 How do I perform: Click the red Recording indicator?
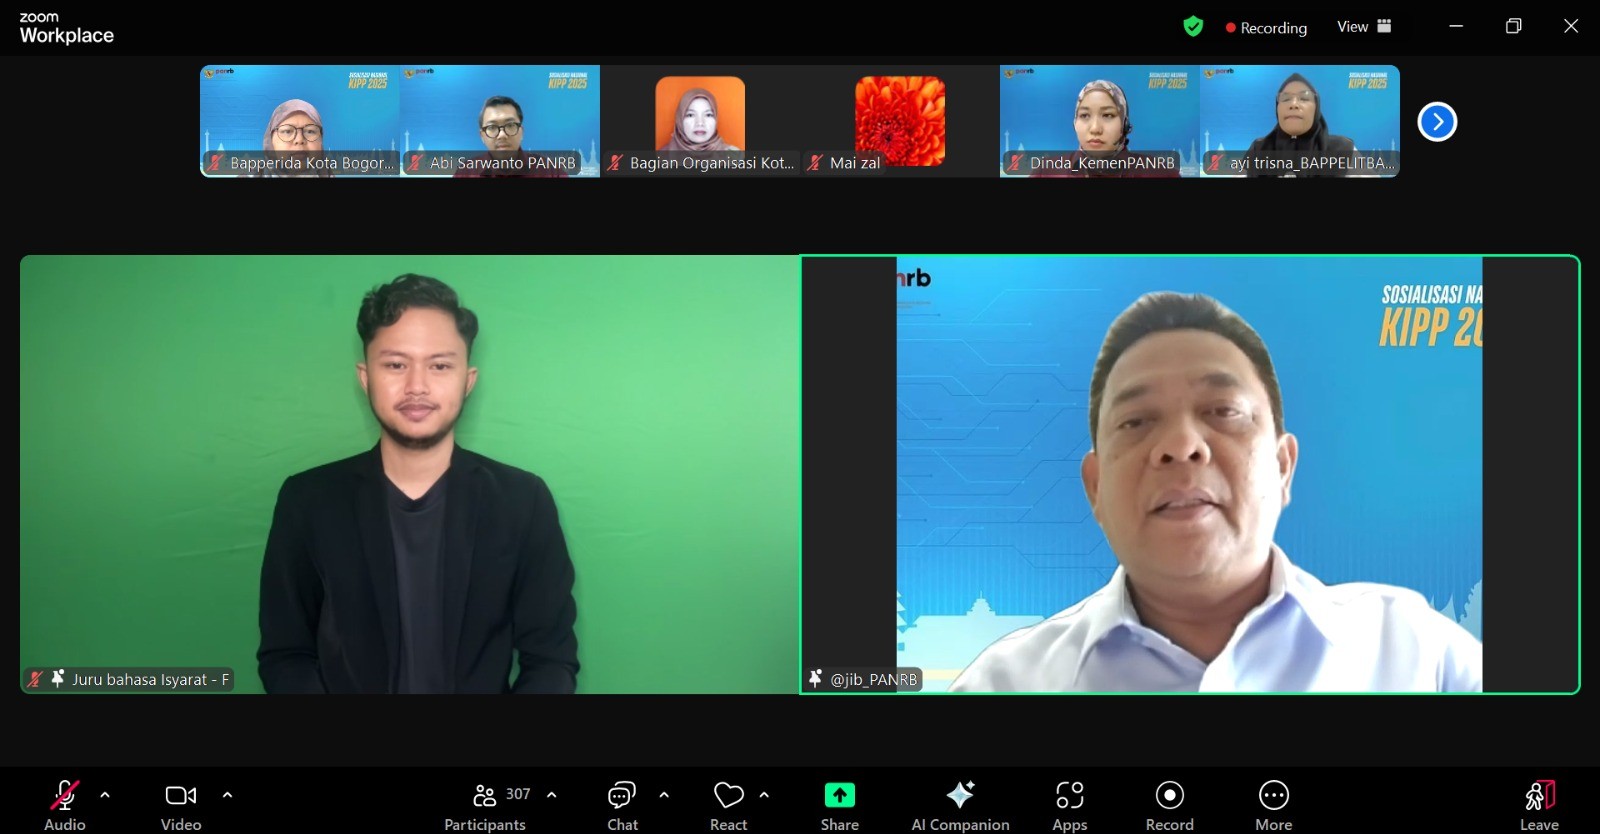(x=1266, y=28)
